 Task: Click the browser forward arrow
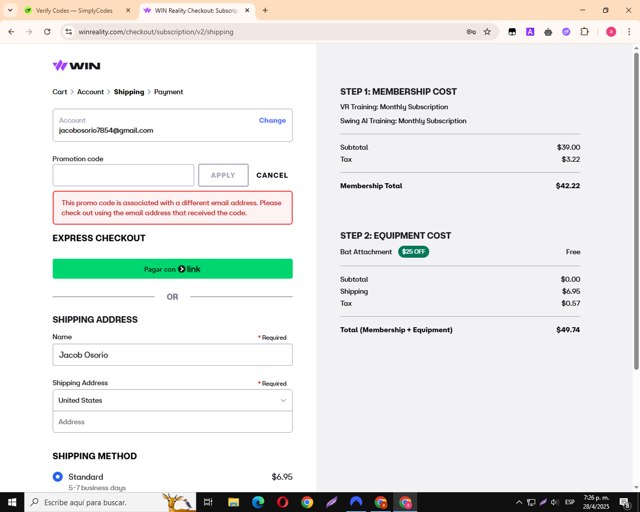point(29,32)
